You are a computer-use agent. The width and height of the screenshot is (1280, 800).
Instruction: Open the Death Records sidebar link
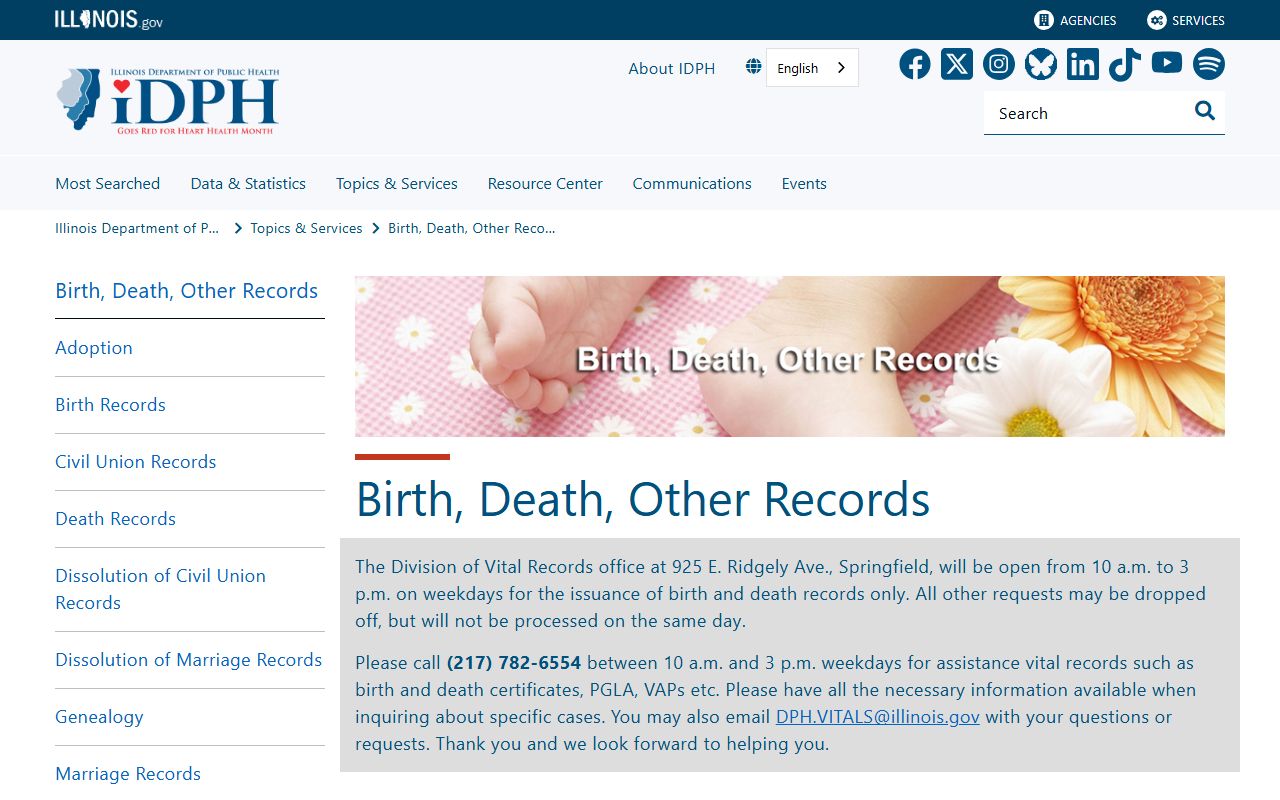(x=115, y=519)
